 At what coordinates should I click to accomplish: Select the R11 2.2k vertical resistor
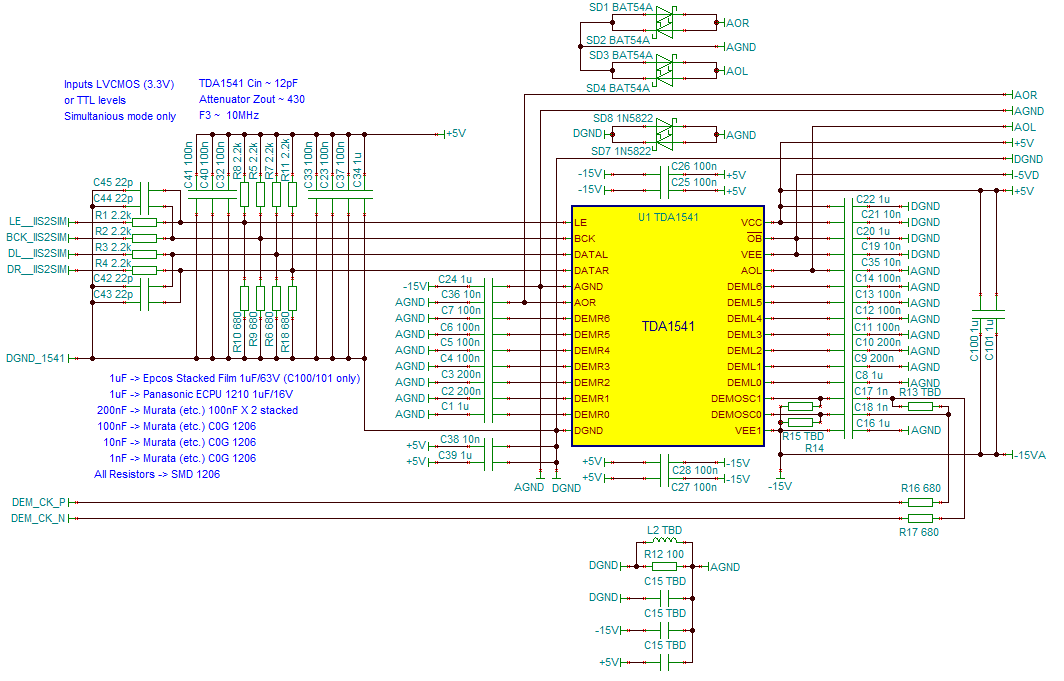click(x=292, y=195)
